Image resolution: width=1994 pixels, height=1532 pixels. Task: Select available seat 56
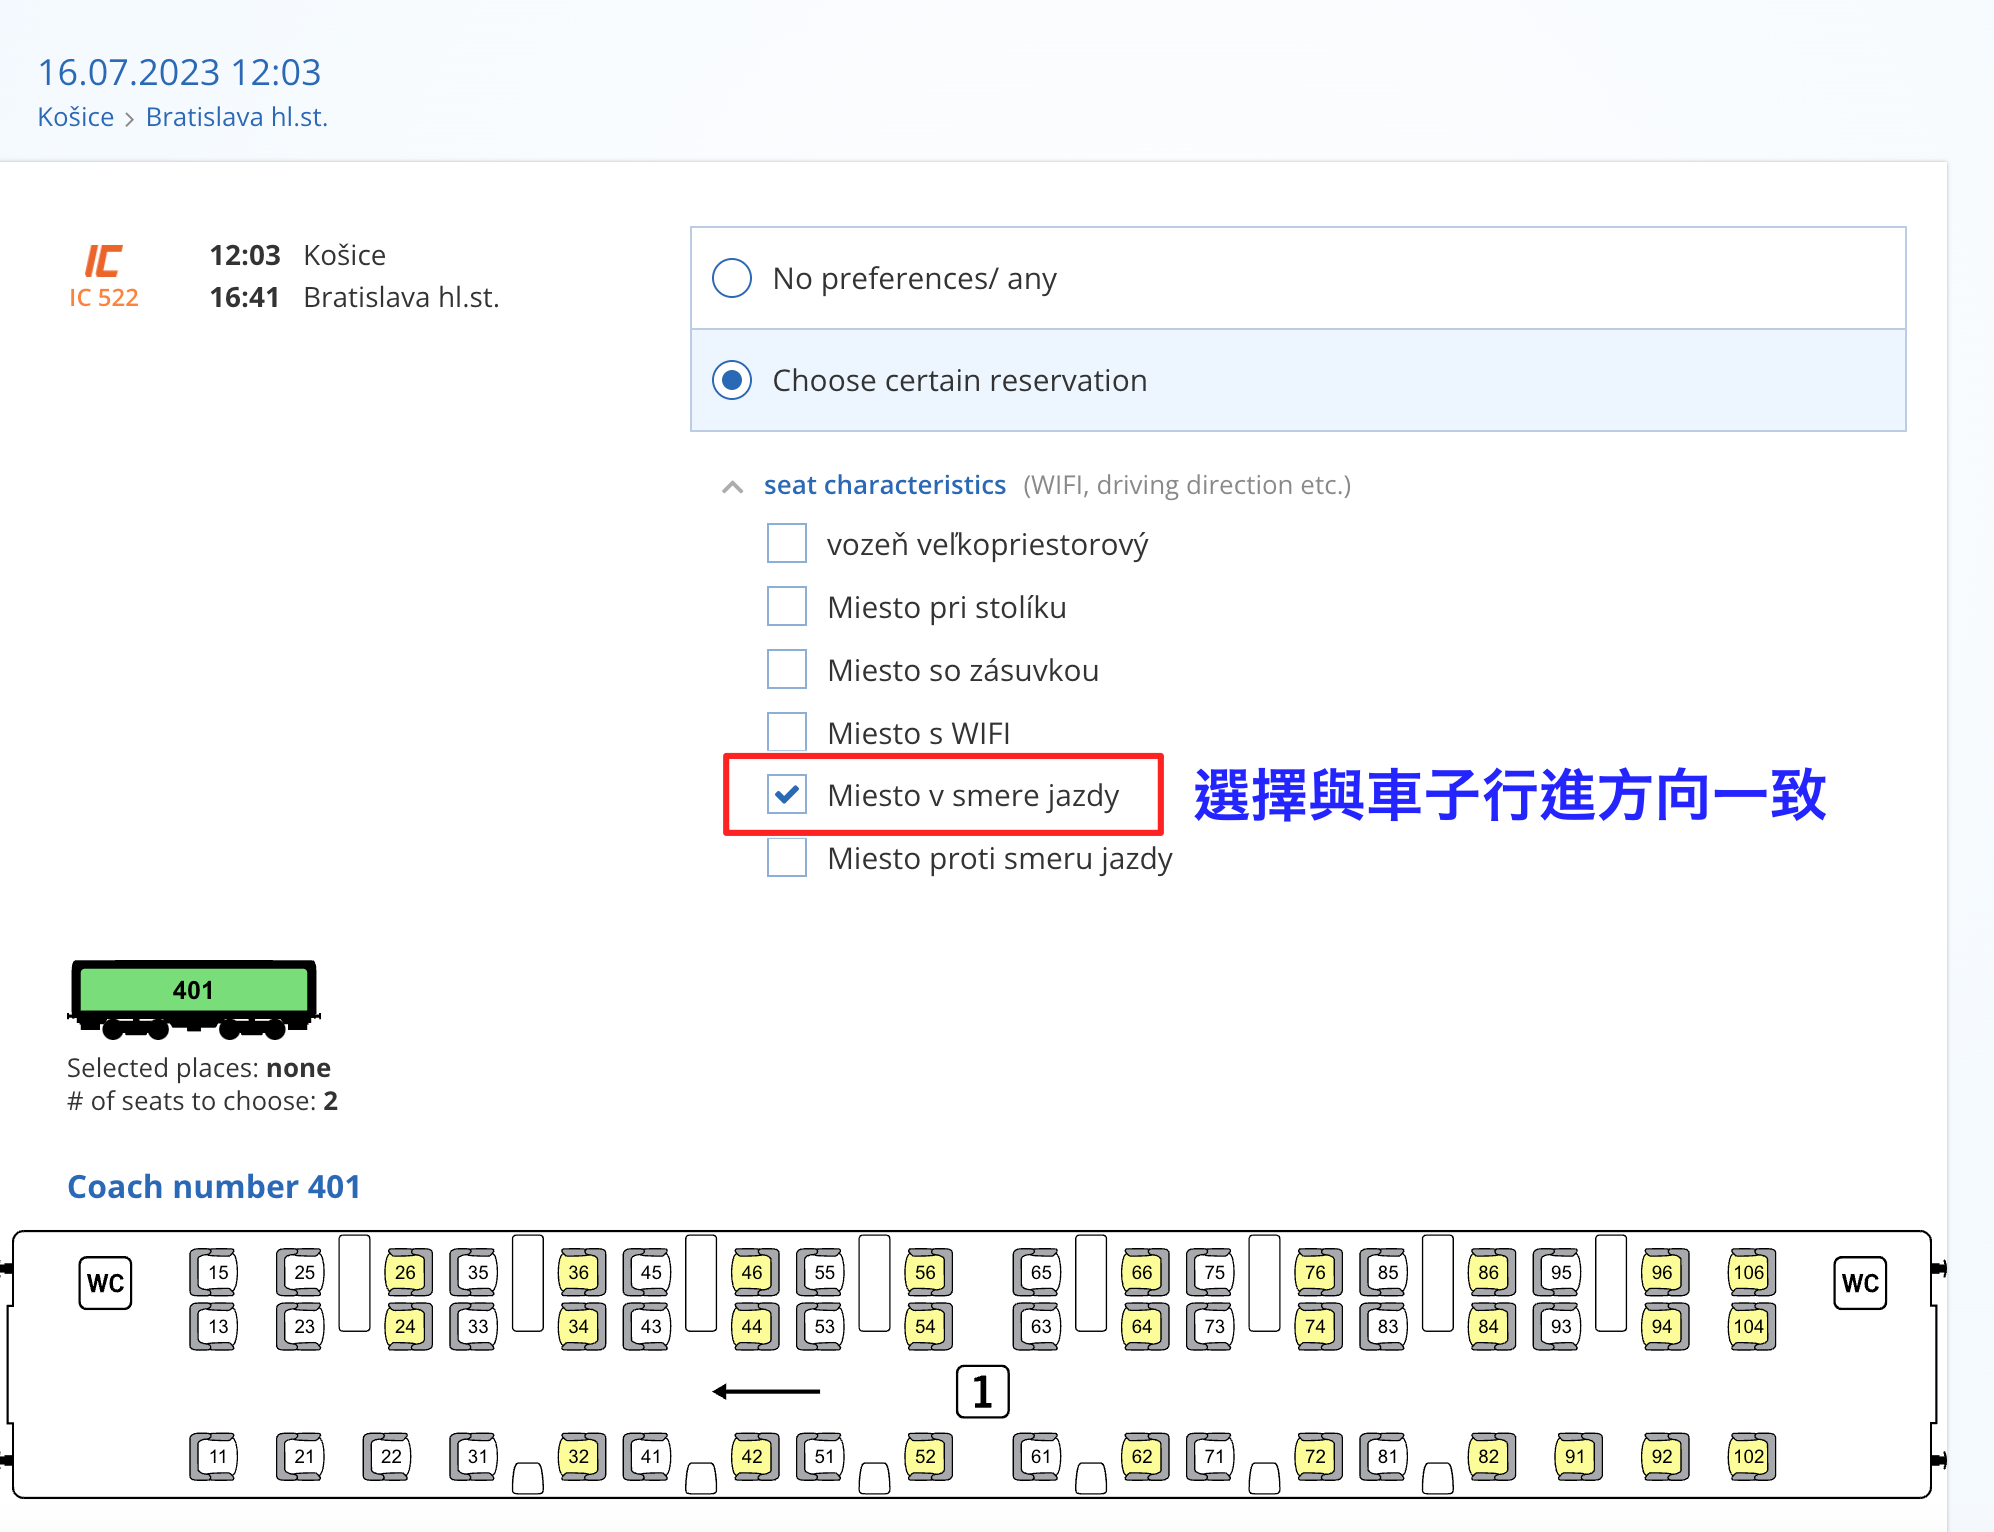click(x=927, y=1272)
